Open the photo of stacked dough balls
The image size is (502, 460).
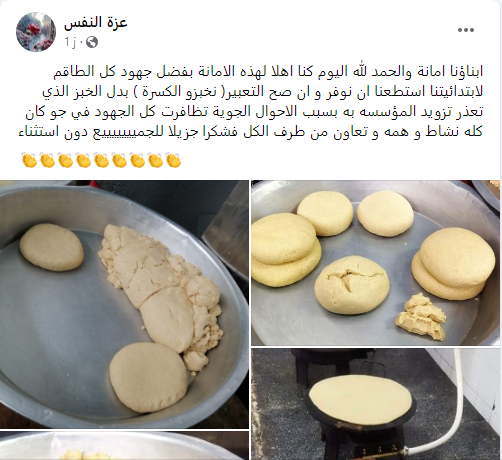[x=376, y=263]
